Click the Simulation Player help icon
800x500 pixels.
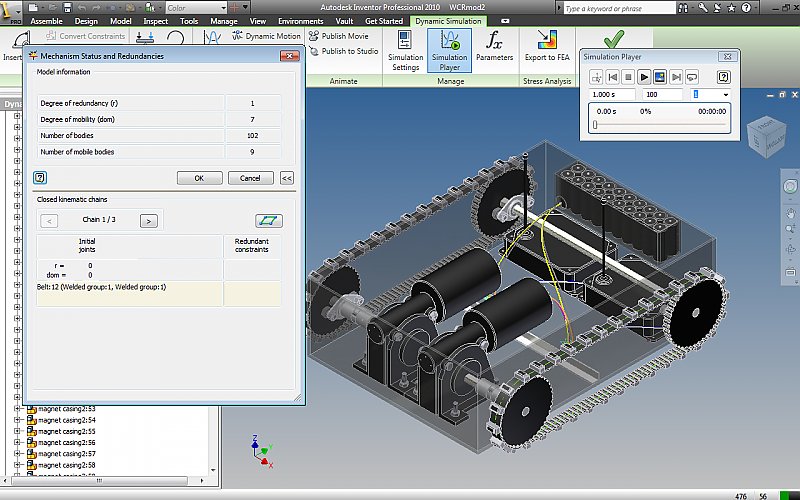click(x=723, y=77)
